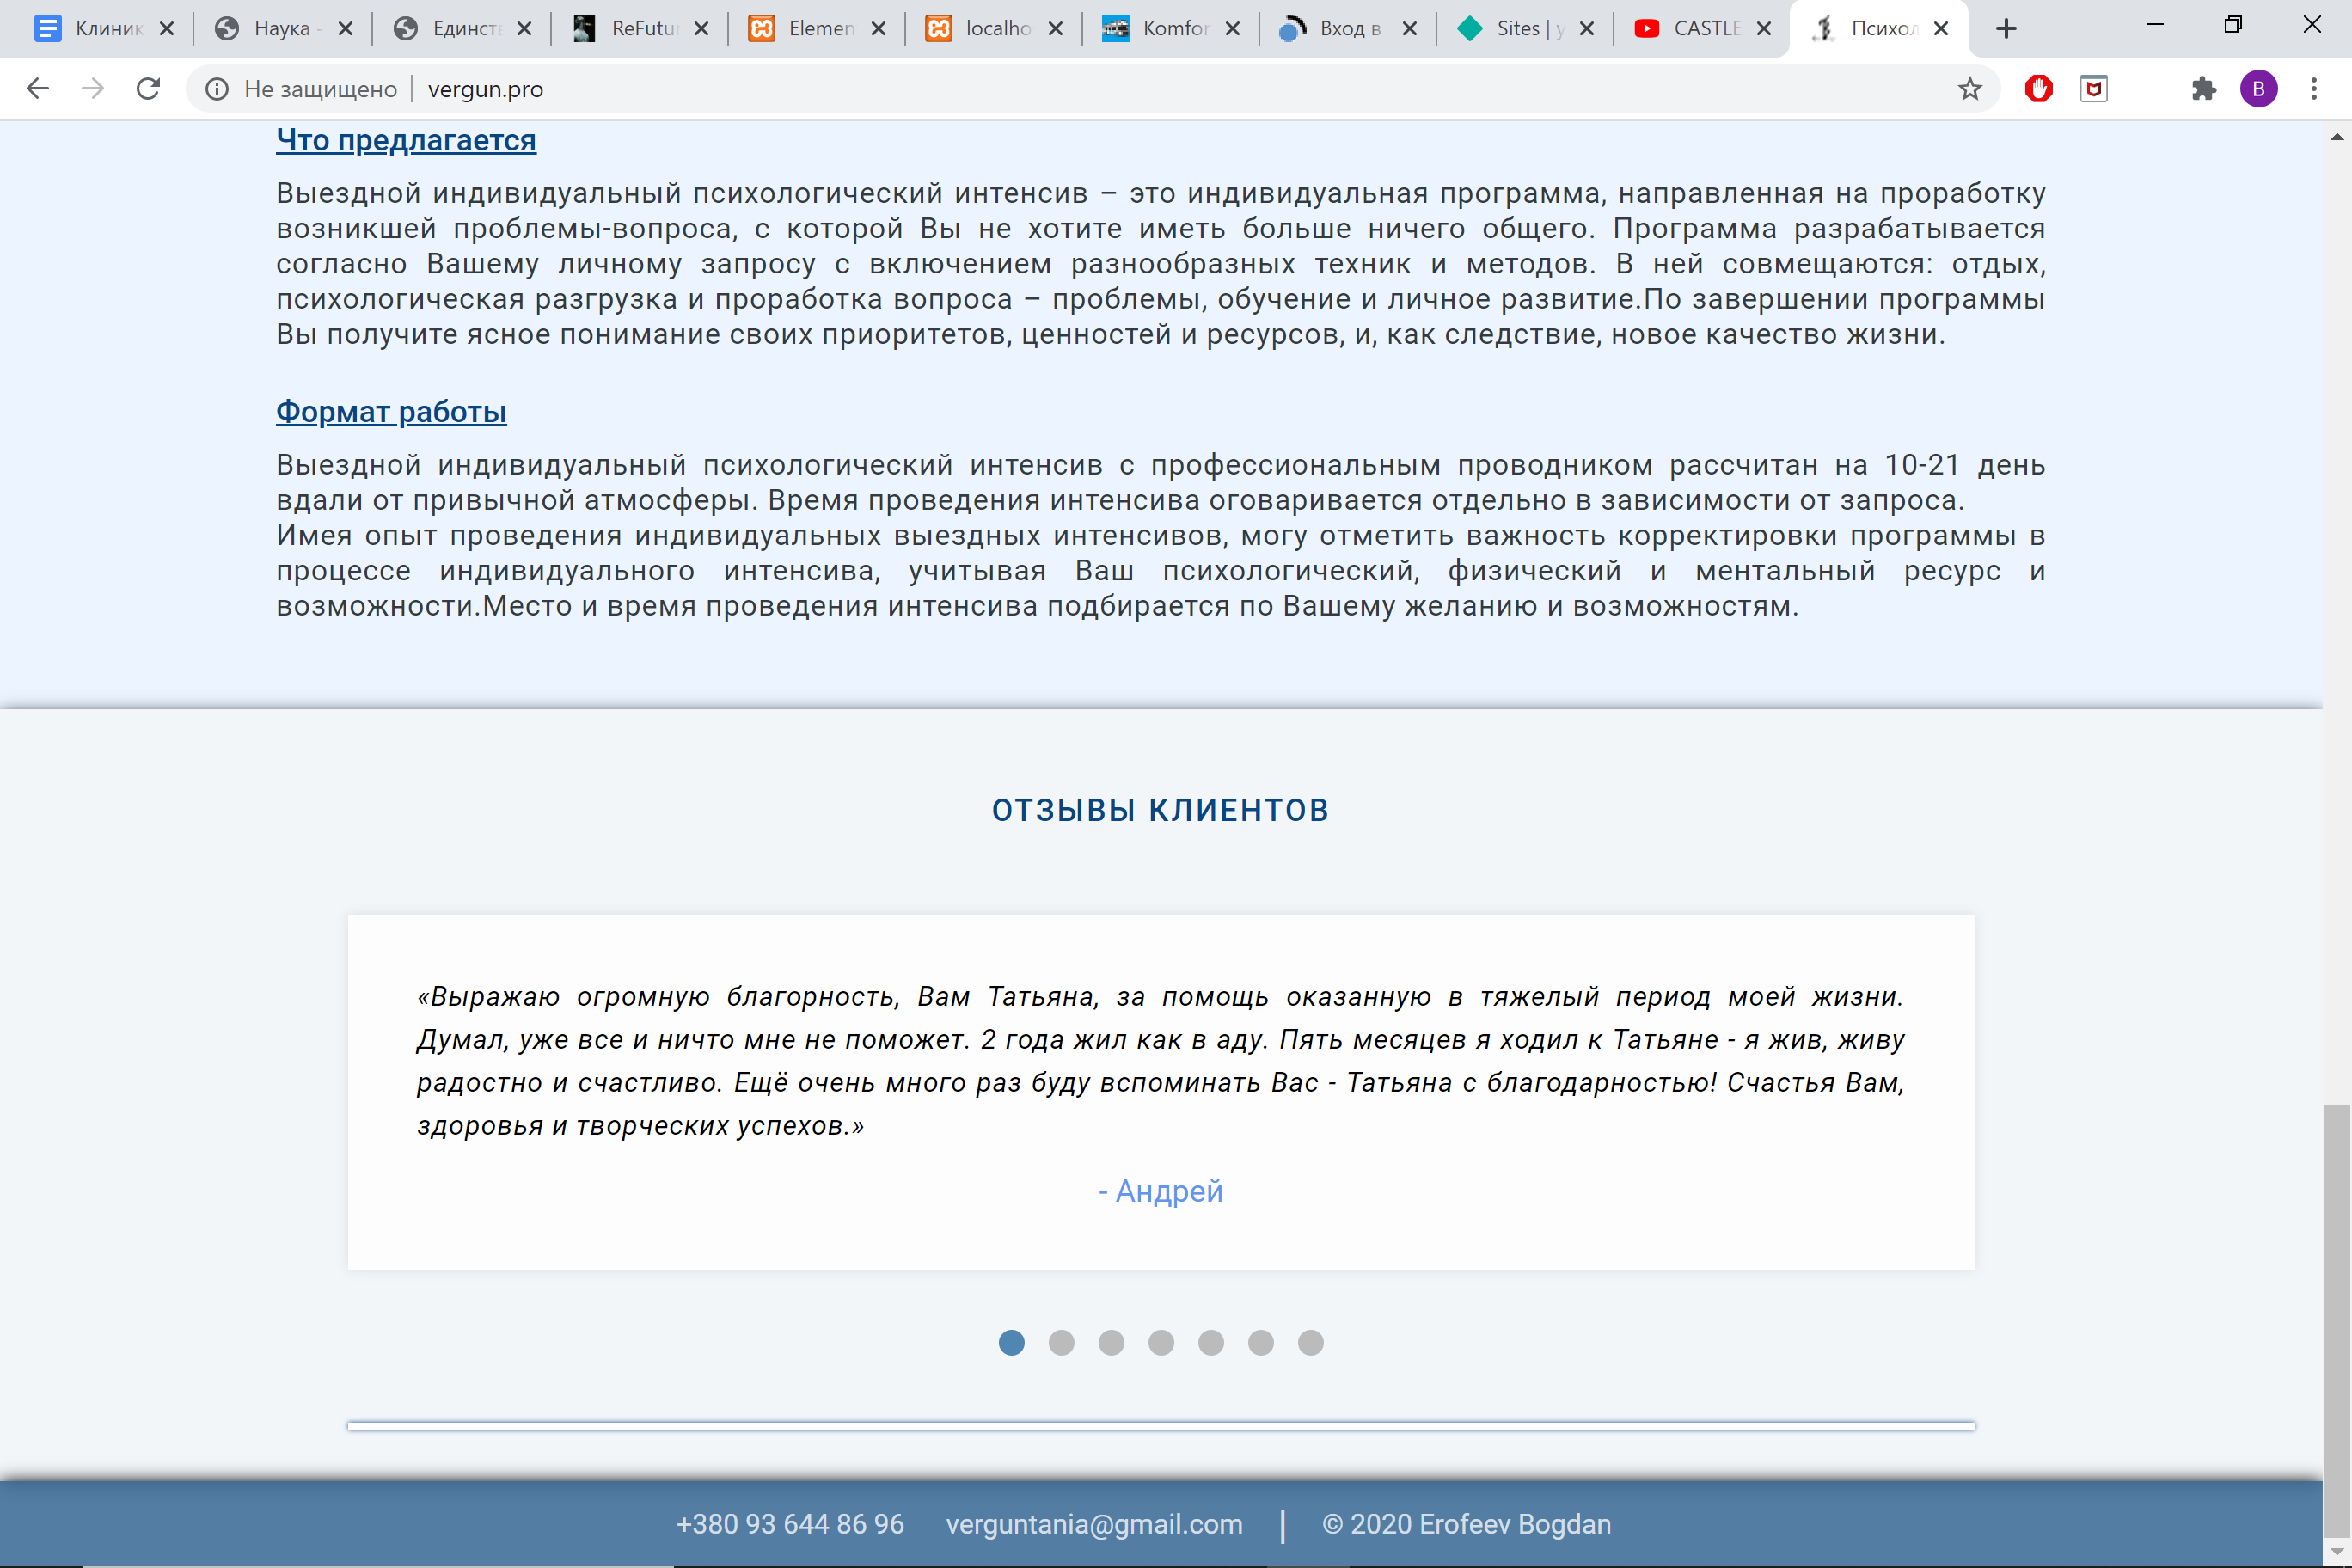Bookmark this page with the star icon
This screenshot has width=2352, height=1568.
pos(1969,89)
